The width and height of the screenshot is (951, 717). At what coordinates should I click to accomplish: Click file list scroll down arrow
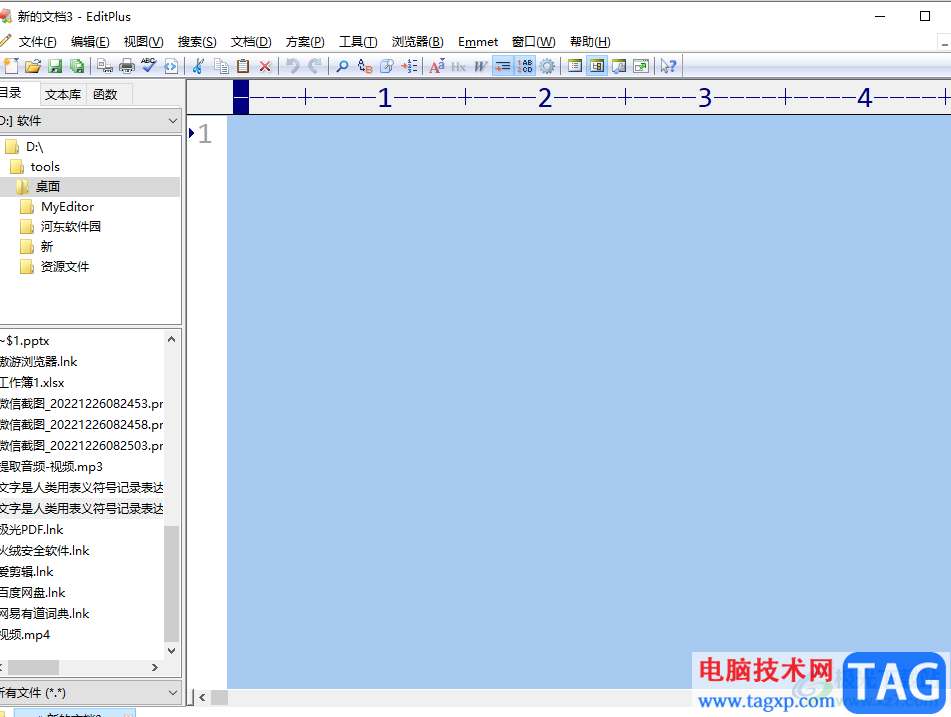(x=172, y=651)
